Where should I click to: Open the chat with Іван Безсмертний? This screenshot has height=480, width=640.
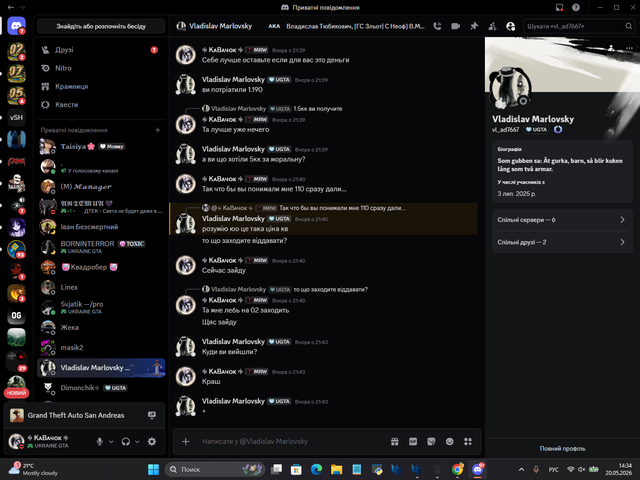(101, 227)
